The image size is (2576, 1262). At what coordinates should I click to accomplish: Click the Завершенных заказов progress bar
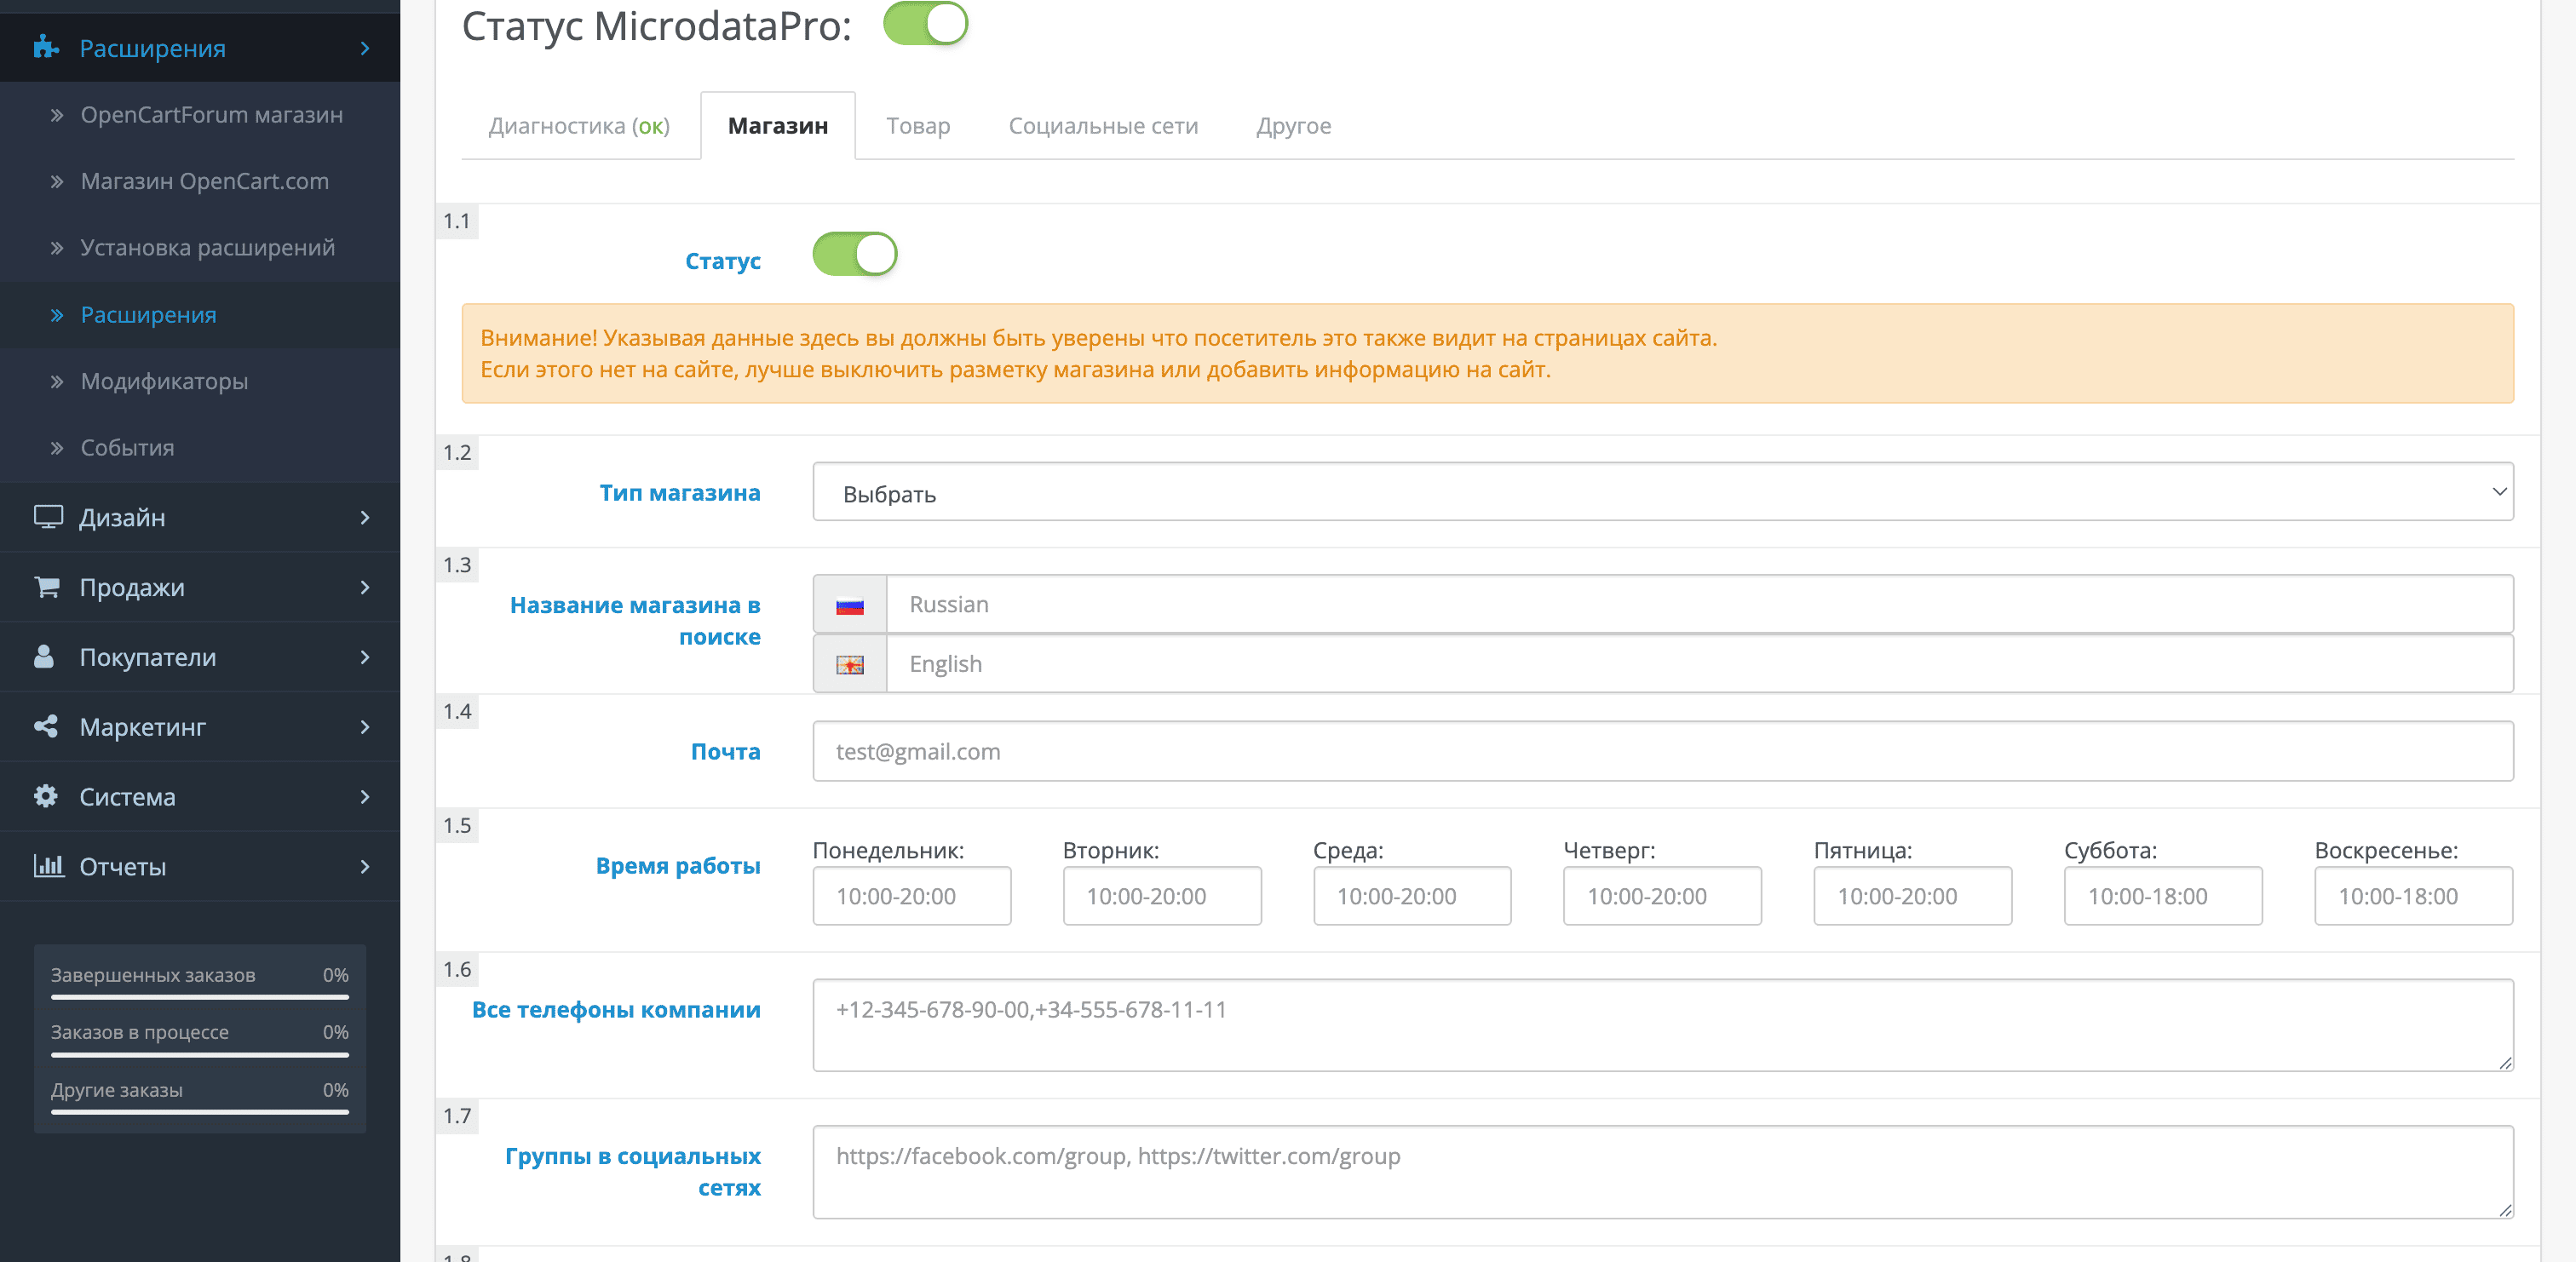(200, 997)
